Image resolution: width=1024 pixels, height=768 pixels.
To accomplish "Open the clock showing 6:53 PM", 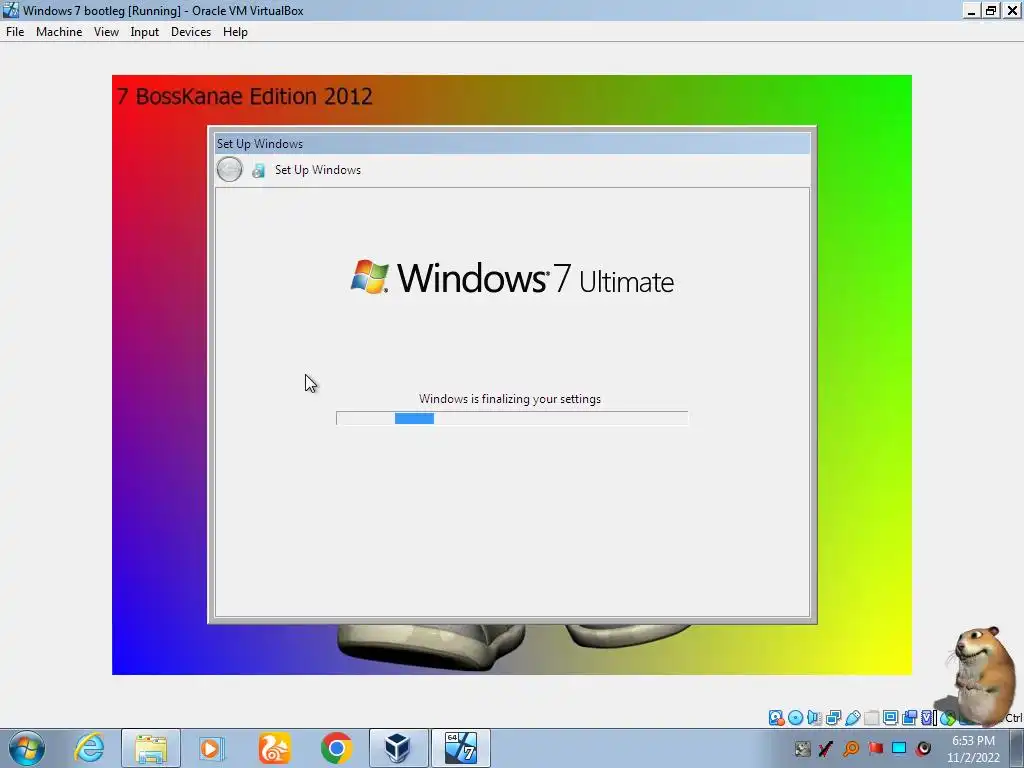I will (973, 749).
